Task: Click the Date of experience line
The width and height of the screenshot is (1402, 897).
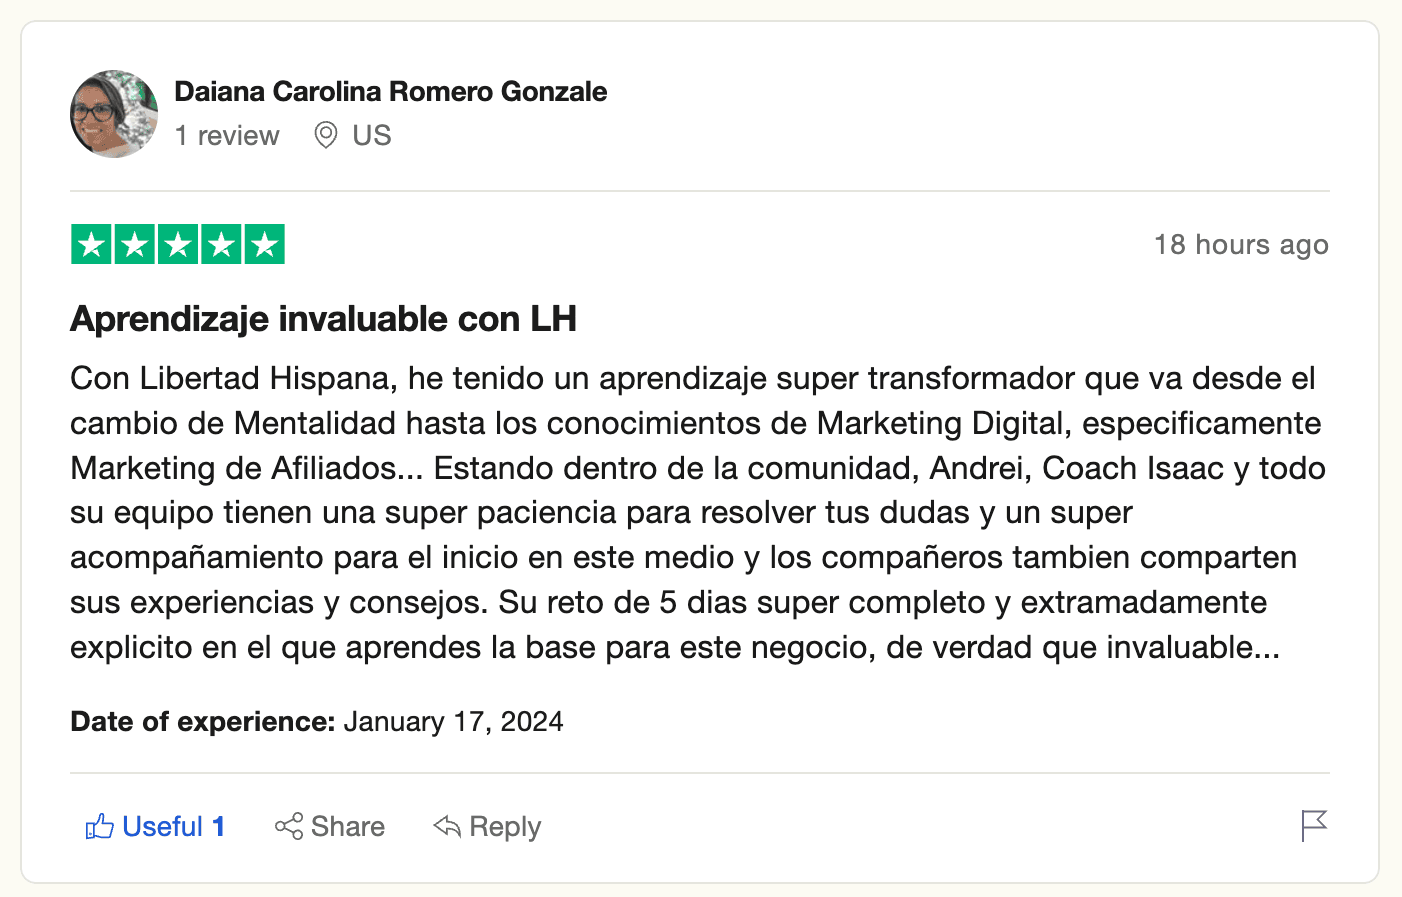Action: click(317, 721)
